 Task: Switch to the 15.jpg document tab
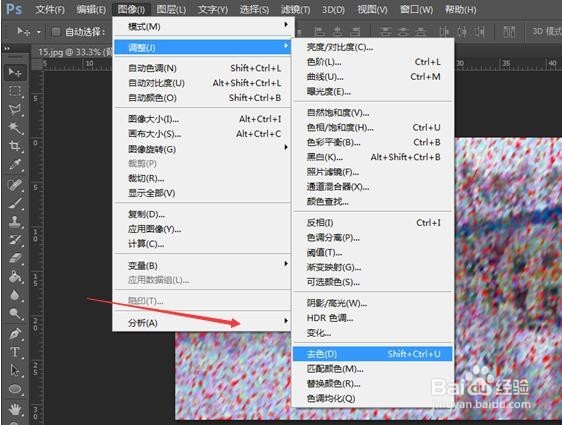point(73,52)
